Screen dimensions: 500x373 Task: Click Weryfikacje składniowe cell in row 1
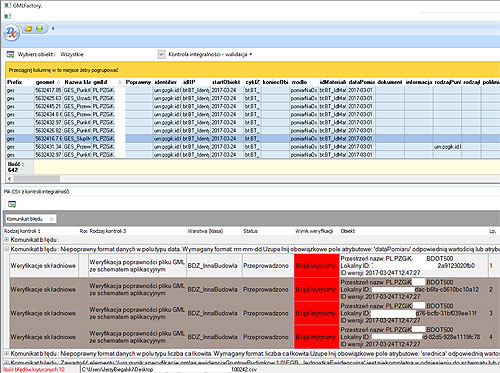tap(43, 266)
